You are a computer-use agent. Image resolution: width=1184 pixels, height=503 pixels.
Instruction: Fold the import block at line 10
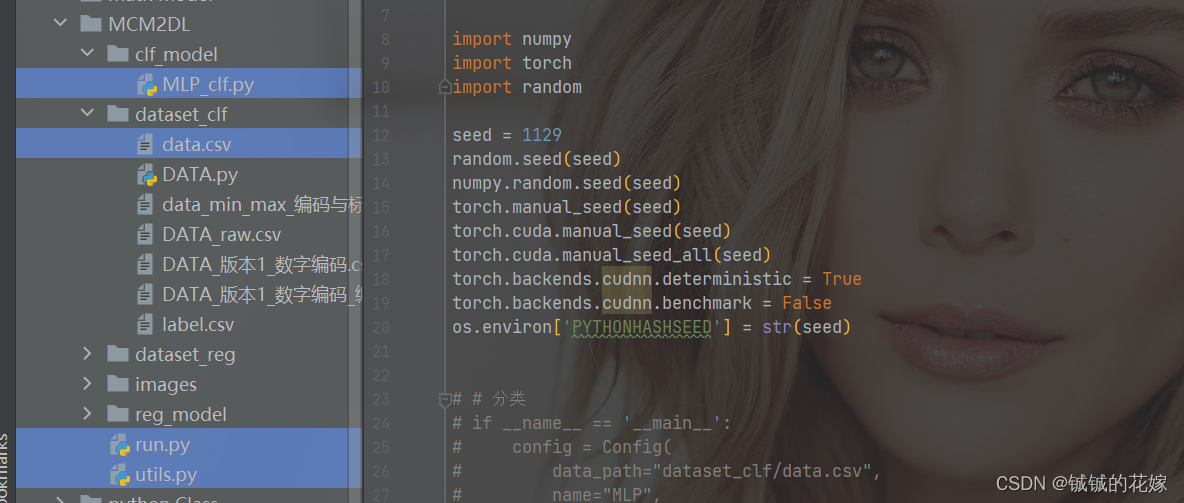[446, 87]
